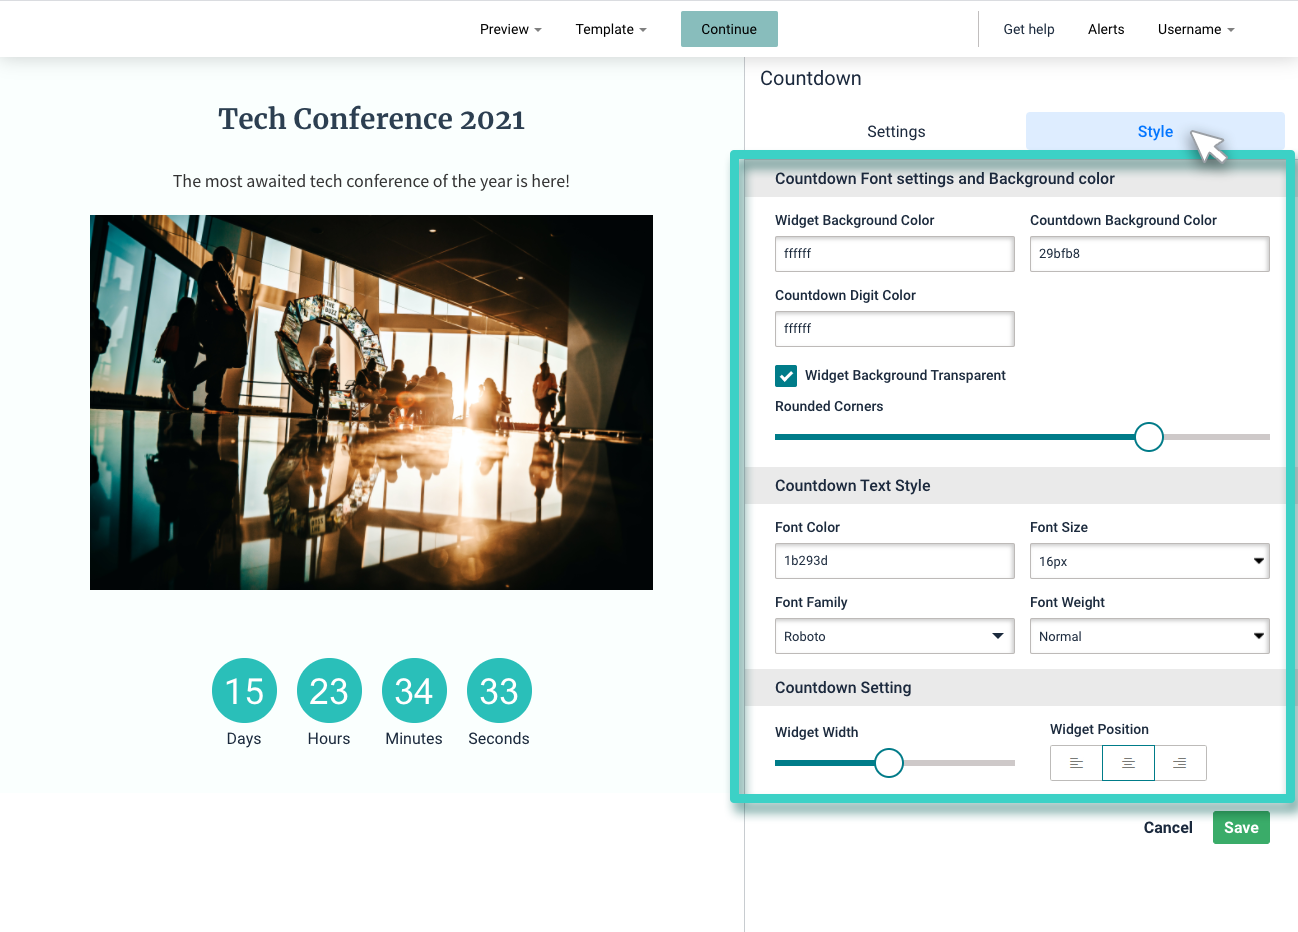The image size is (1298, 932).
Task: Click the Save button
Action: [x=1241, y=828]
